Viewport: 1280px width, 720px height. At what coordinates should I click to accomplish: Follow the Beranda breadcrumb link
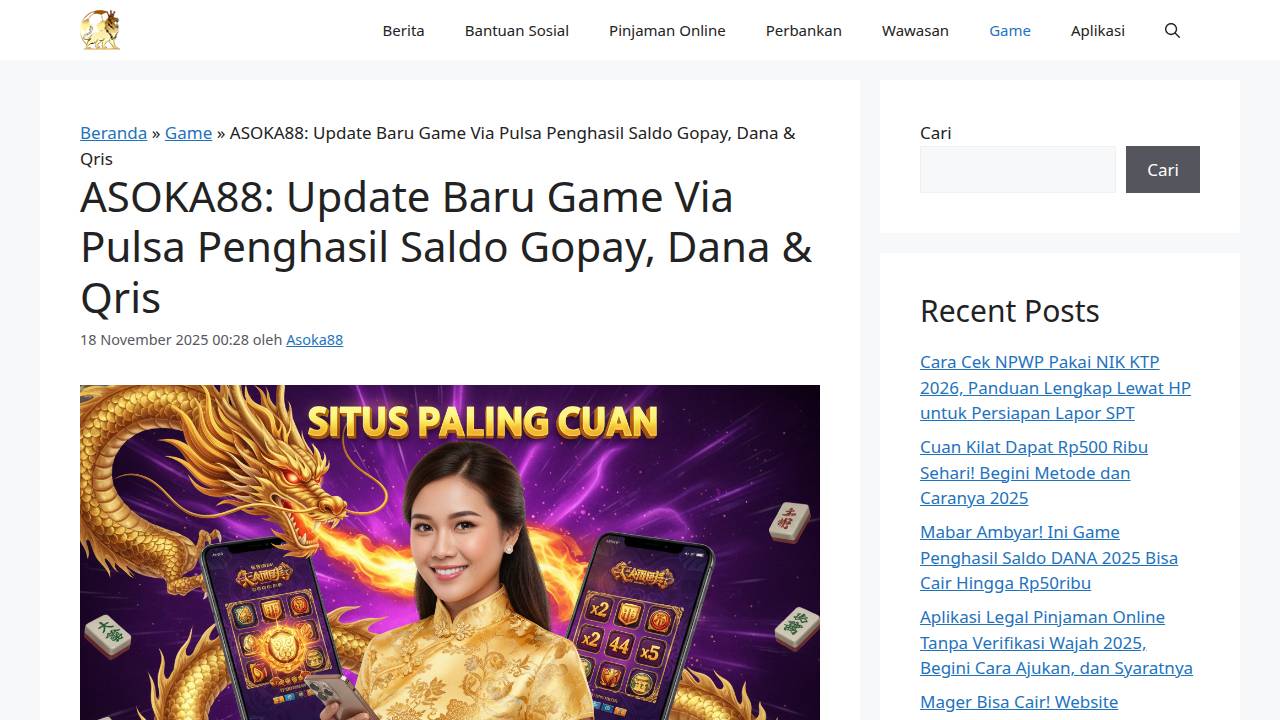(x=113, y=133)
